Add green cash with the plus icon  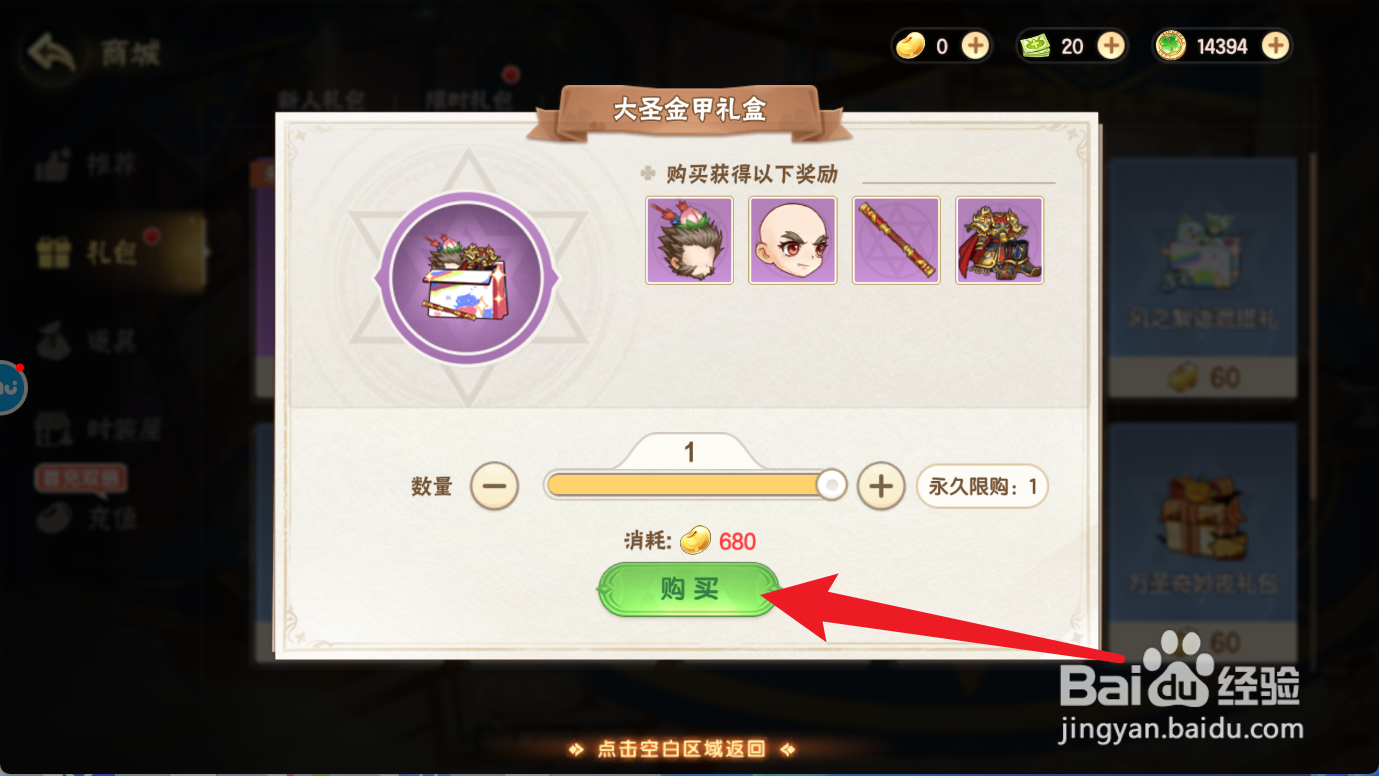click(x=1111, y=45)
